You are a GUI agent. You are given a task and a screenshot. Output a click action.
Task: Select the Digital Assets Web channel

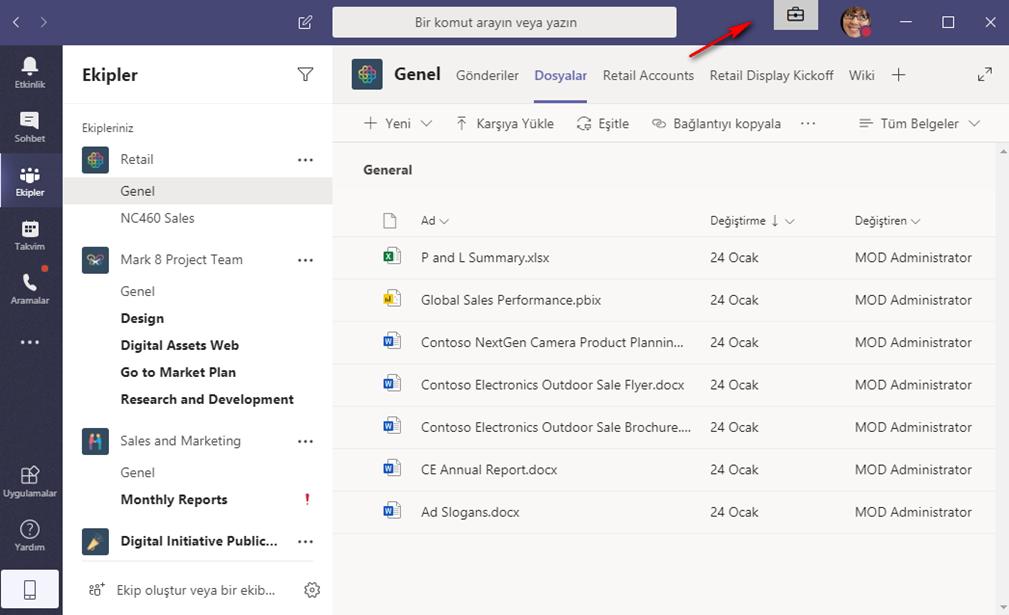point(180,345)
